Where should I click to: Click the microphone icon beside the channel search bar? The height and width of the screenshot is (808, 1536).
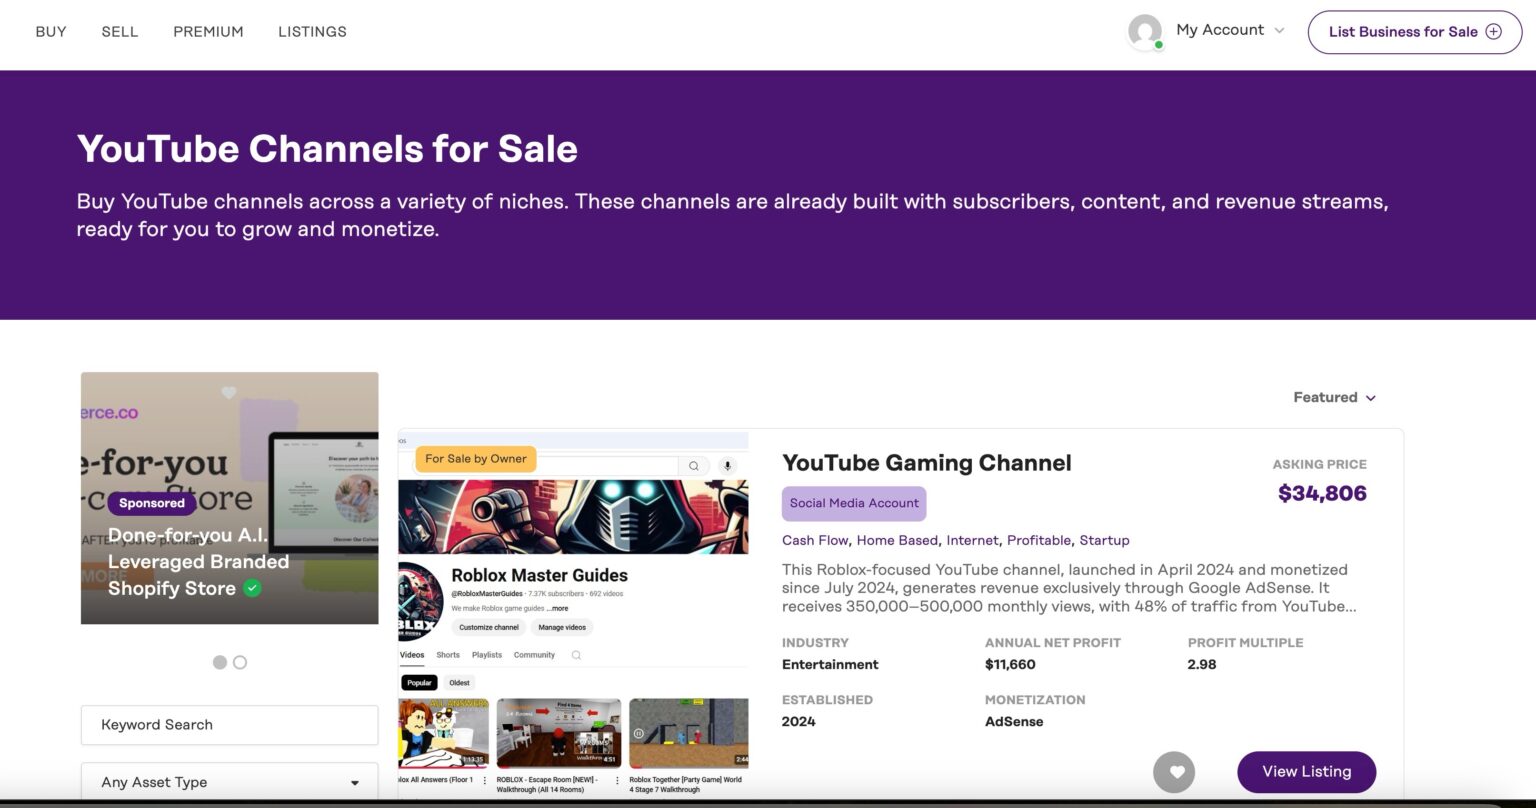[x=727, y=466]
